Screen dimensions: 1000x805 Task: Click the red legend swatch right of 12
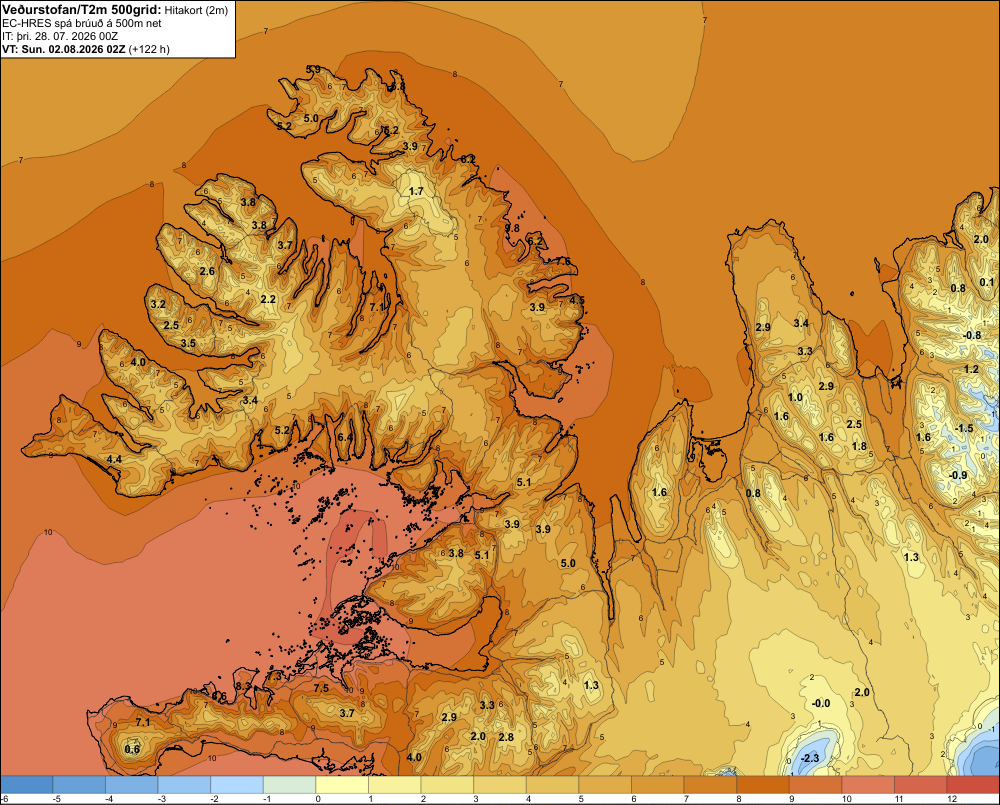[973, 785]
